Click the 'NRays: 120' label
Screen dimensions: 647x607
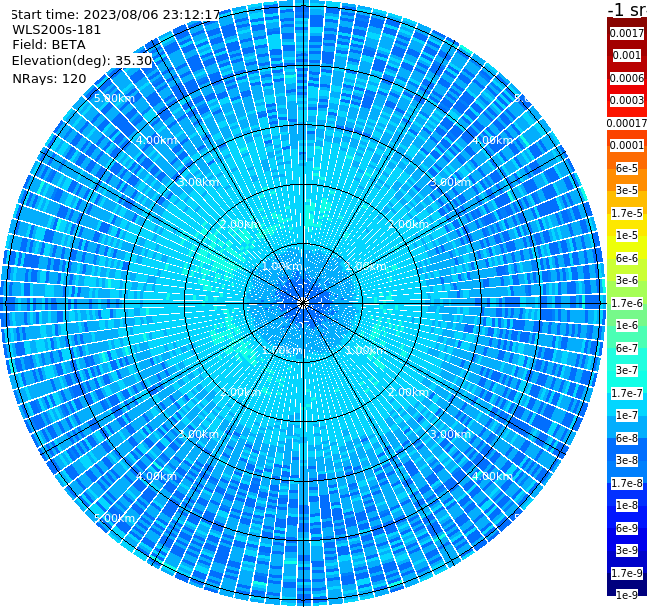[49, 78]
